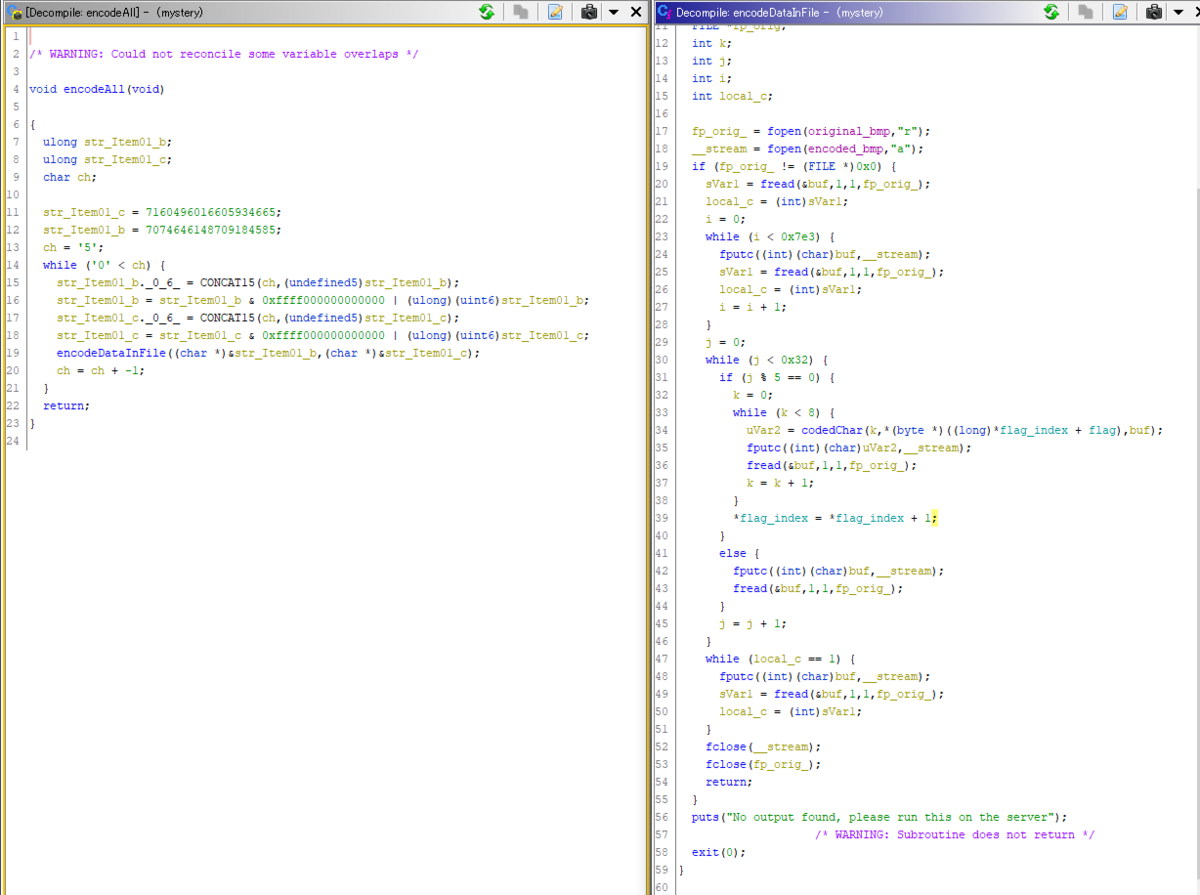Click the Decompile icon in encodeAll title bar
The height and width of the screenshot is (895, 1200).
click(x=12, y=12)
